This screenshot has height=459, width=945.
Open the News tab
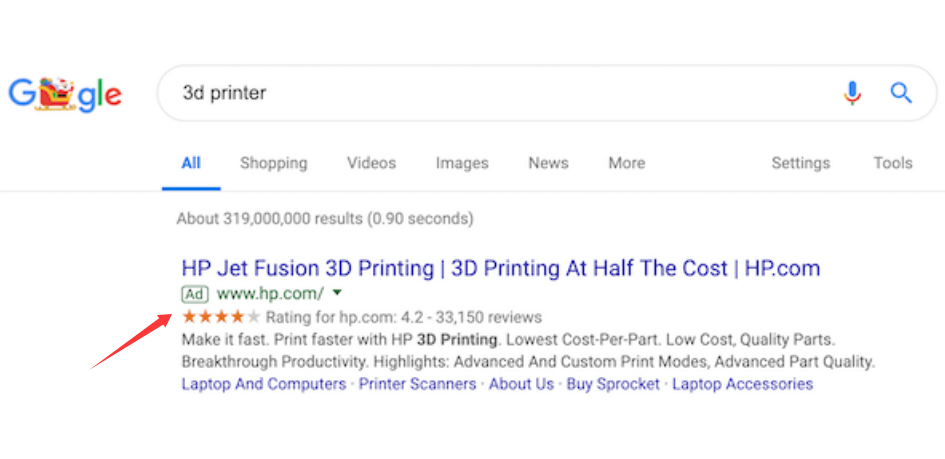(x=548, y=163)
